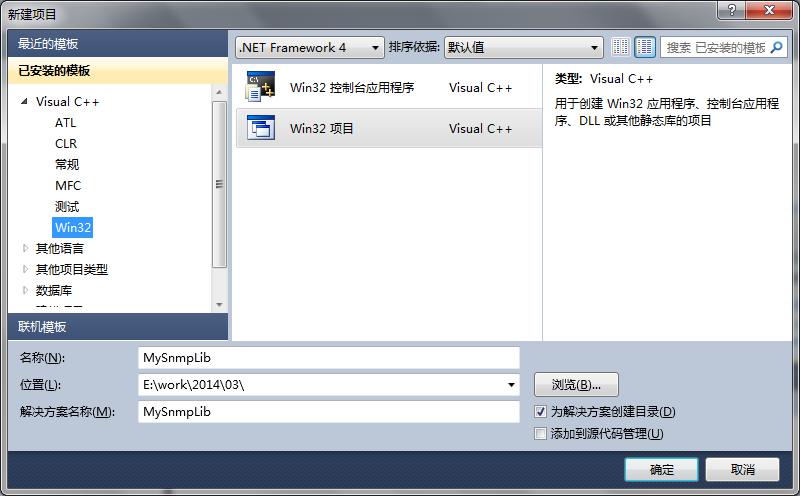Click the Visual C++ tree label
800x496 pixels.
pyautogui.click(x=67, y=102)
